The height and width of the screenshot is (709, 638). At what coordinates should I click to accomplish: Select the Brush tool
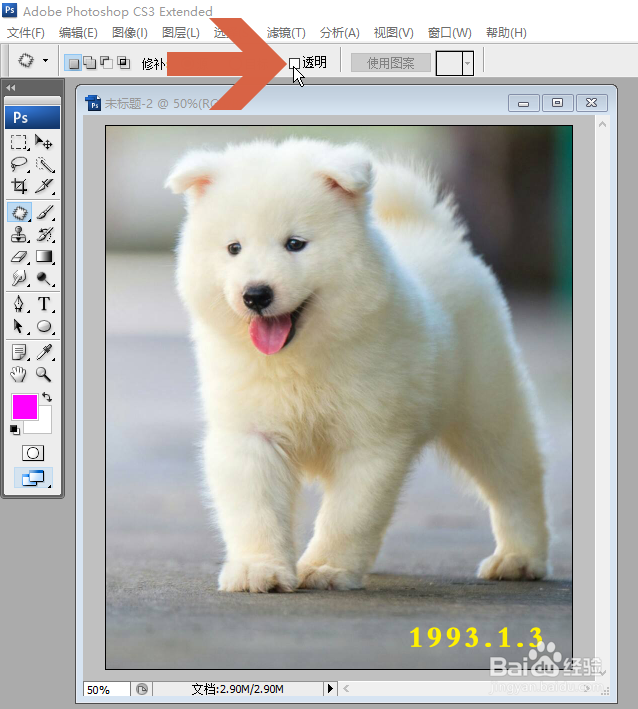pyautogui.click(x=44, y=212)
